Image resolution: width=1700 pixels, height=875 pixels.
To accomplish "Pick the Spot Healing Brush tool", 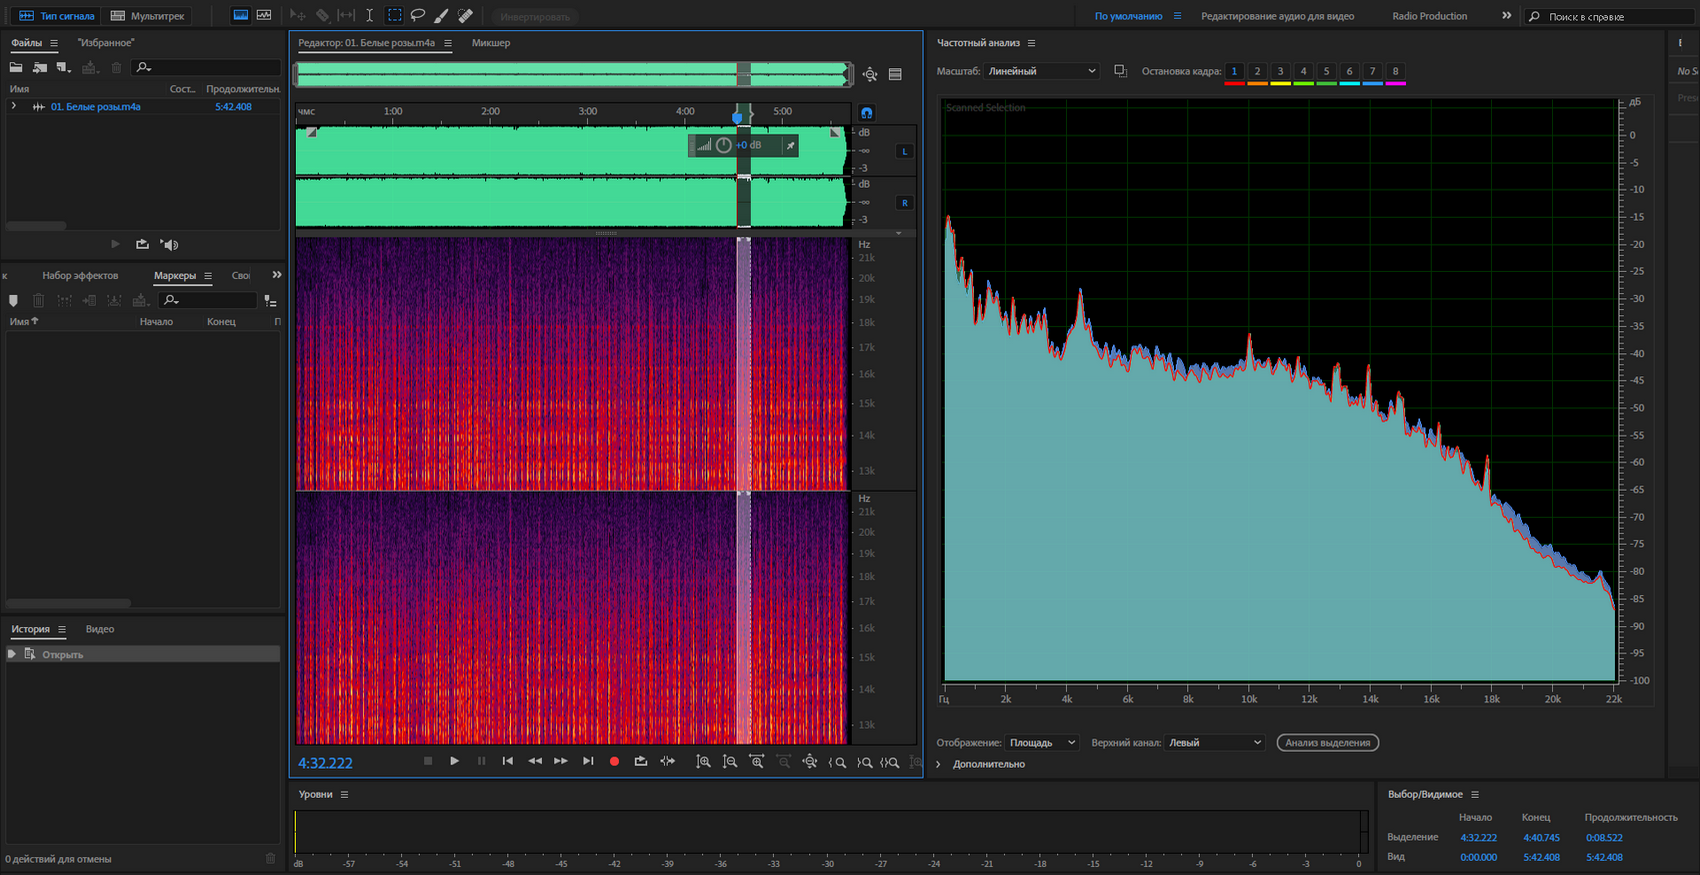I will (465, 15).
